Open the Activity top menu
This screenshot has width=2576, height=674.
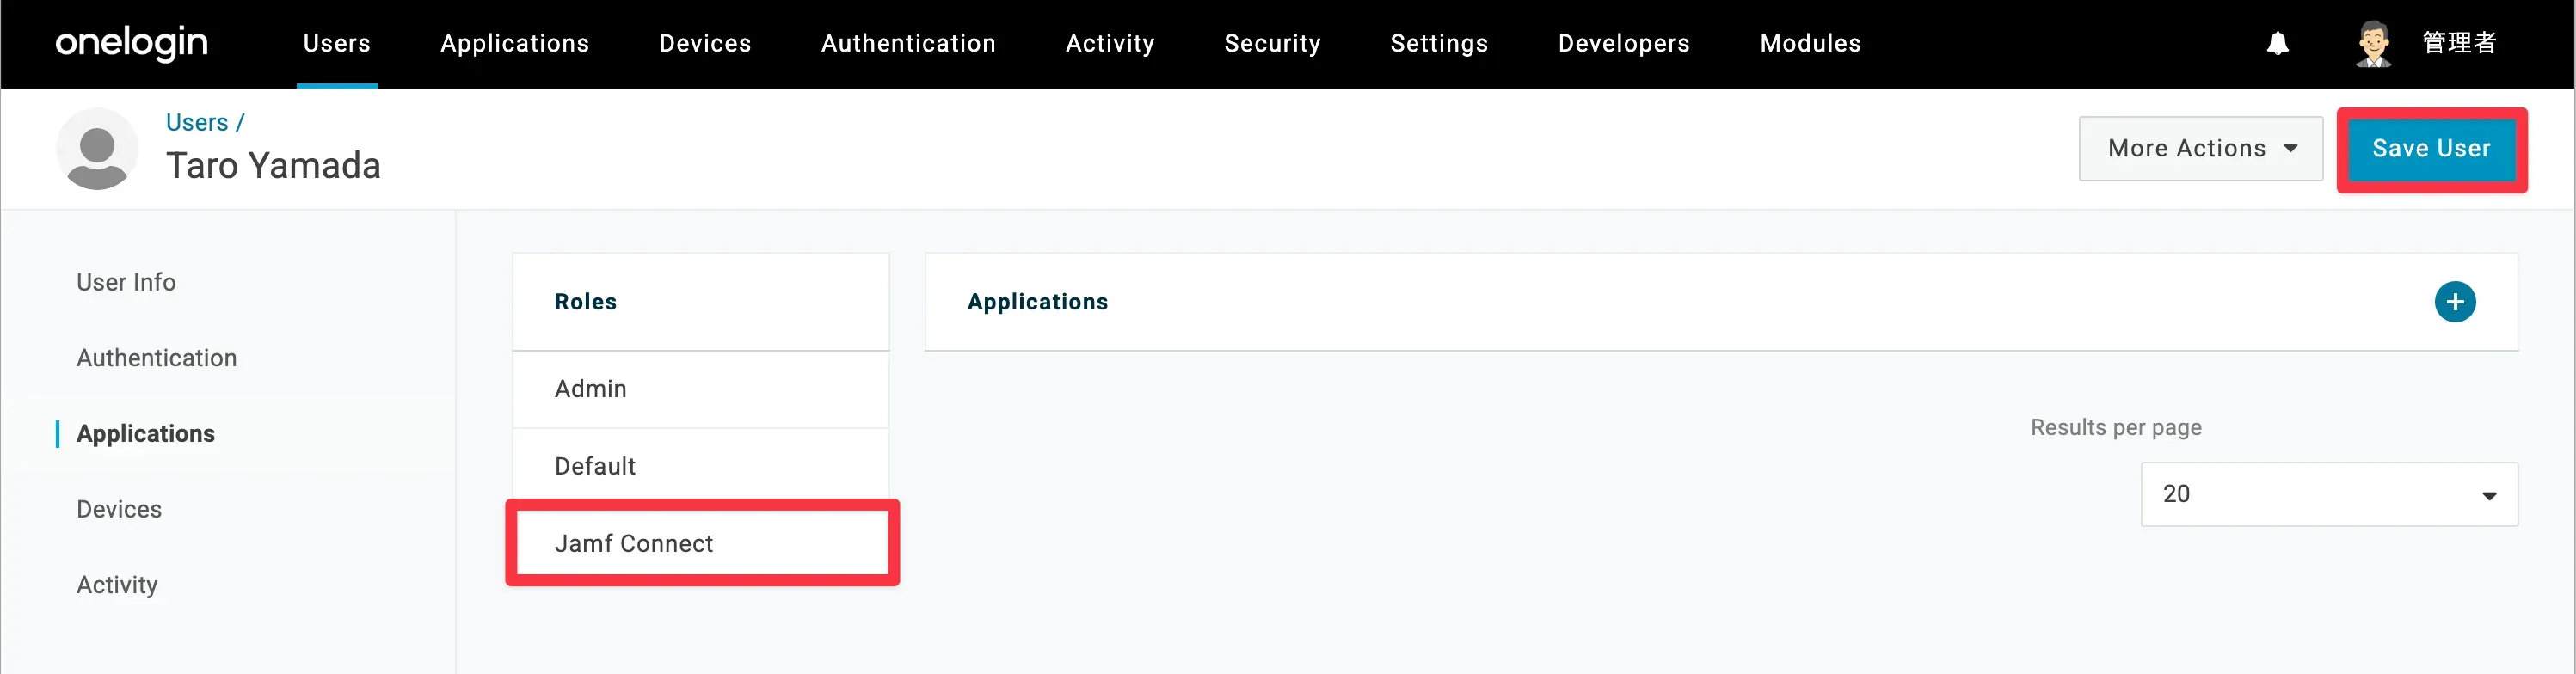click(x=1109, y=43)
